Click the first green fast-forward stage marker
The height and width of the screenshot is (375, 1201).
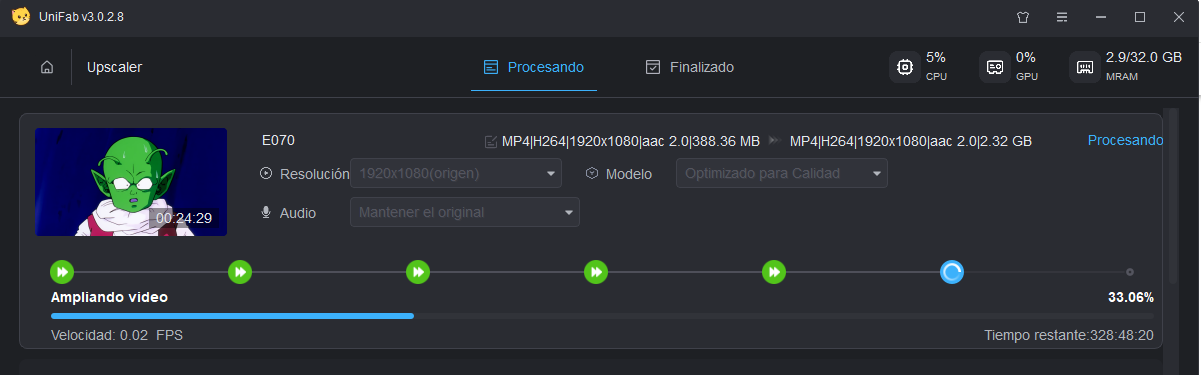(x=62, y=271)
